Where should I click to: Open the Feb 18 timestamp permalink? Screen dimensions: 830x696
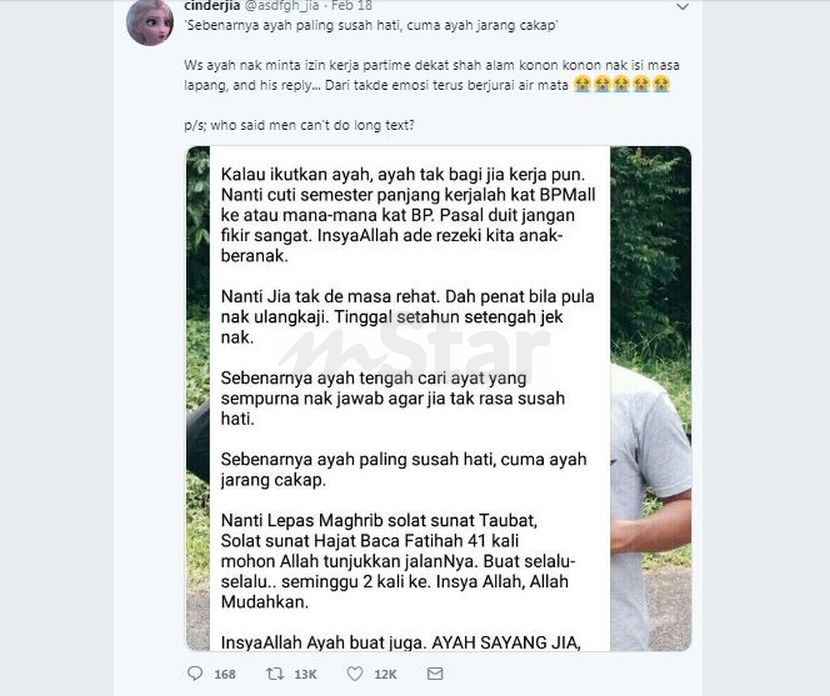point(351,6)
